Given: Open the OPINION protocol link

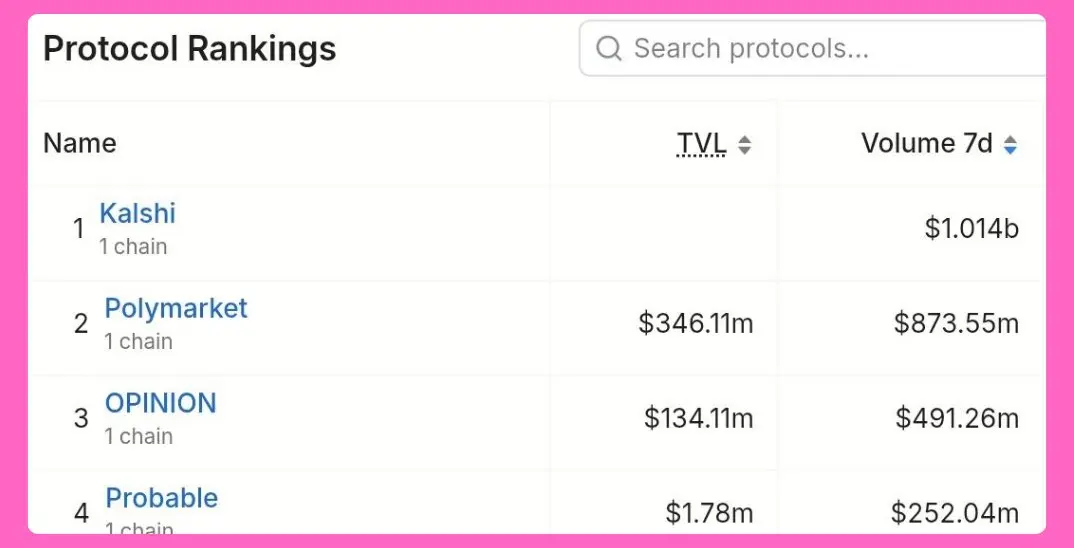Looking at the screenshot, I should tap(161, 403).
